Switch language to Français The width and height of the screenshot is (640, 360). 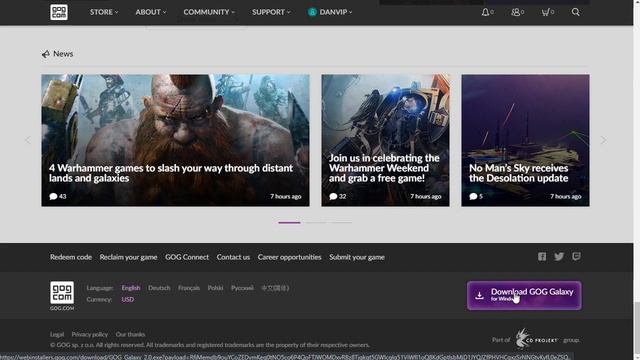click(189, 288)
